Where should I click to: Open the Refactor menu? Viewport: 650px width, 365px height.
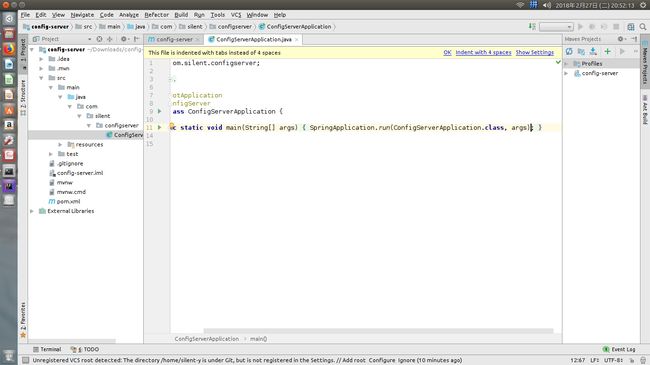(156, 15)
